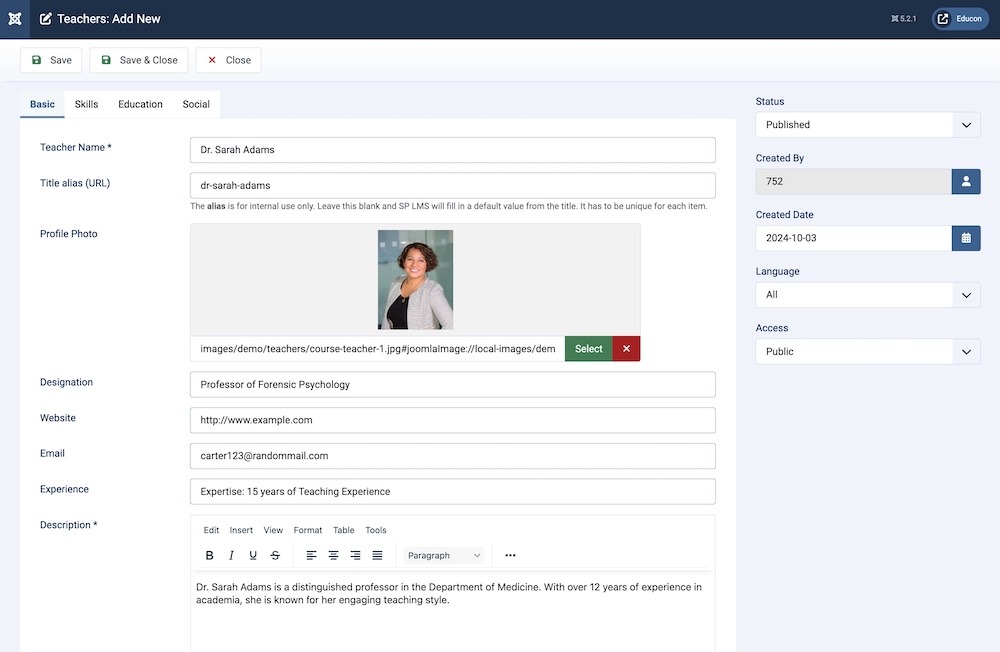Click into the Designation input field
Viewport: 1000px width, 652px height.
(452, 385)
